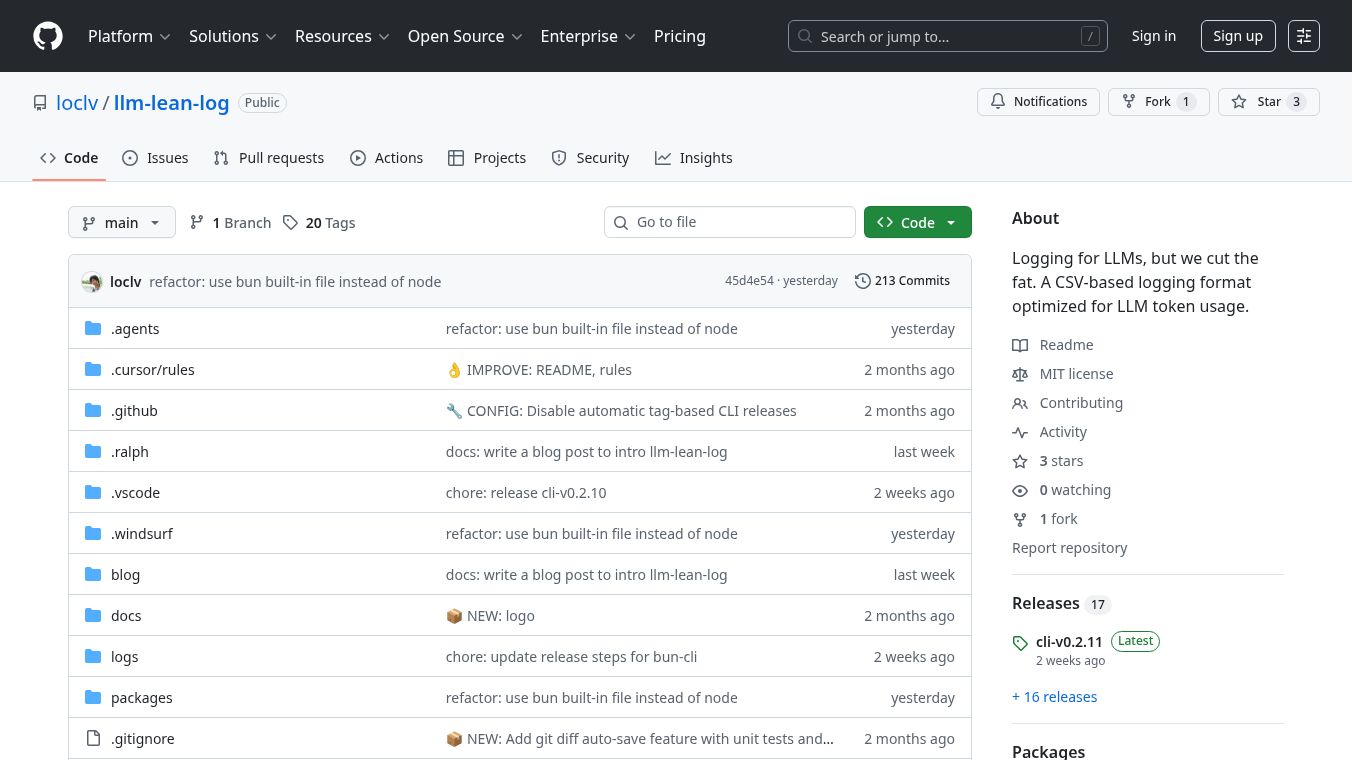
Task: Open the command palette icon in header
Action: pyautogui.click(x=1304, y=36)
